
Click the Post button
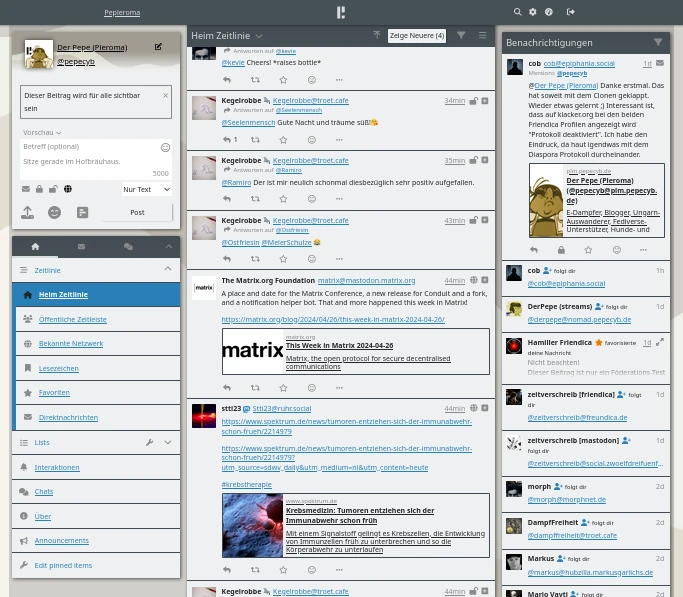tap(137, 212)
